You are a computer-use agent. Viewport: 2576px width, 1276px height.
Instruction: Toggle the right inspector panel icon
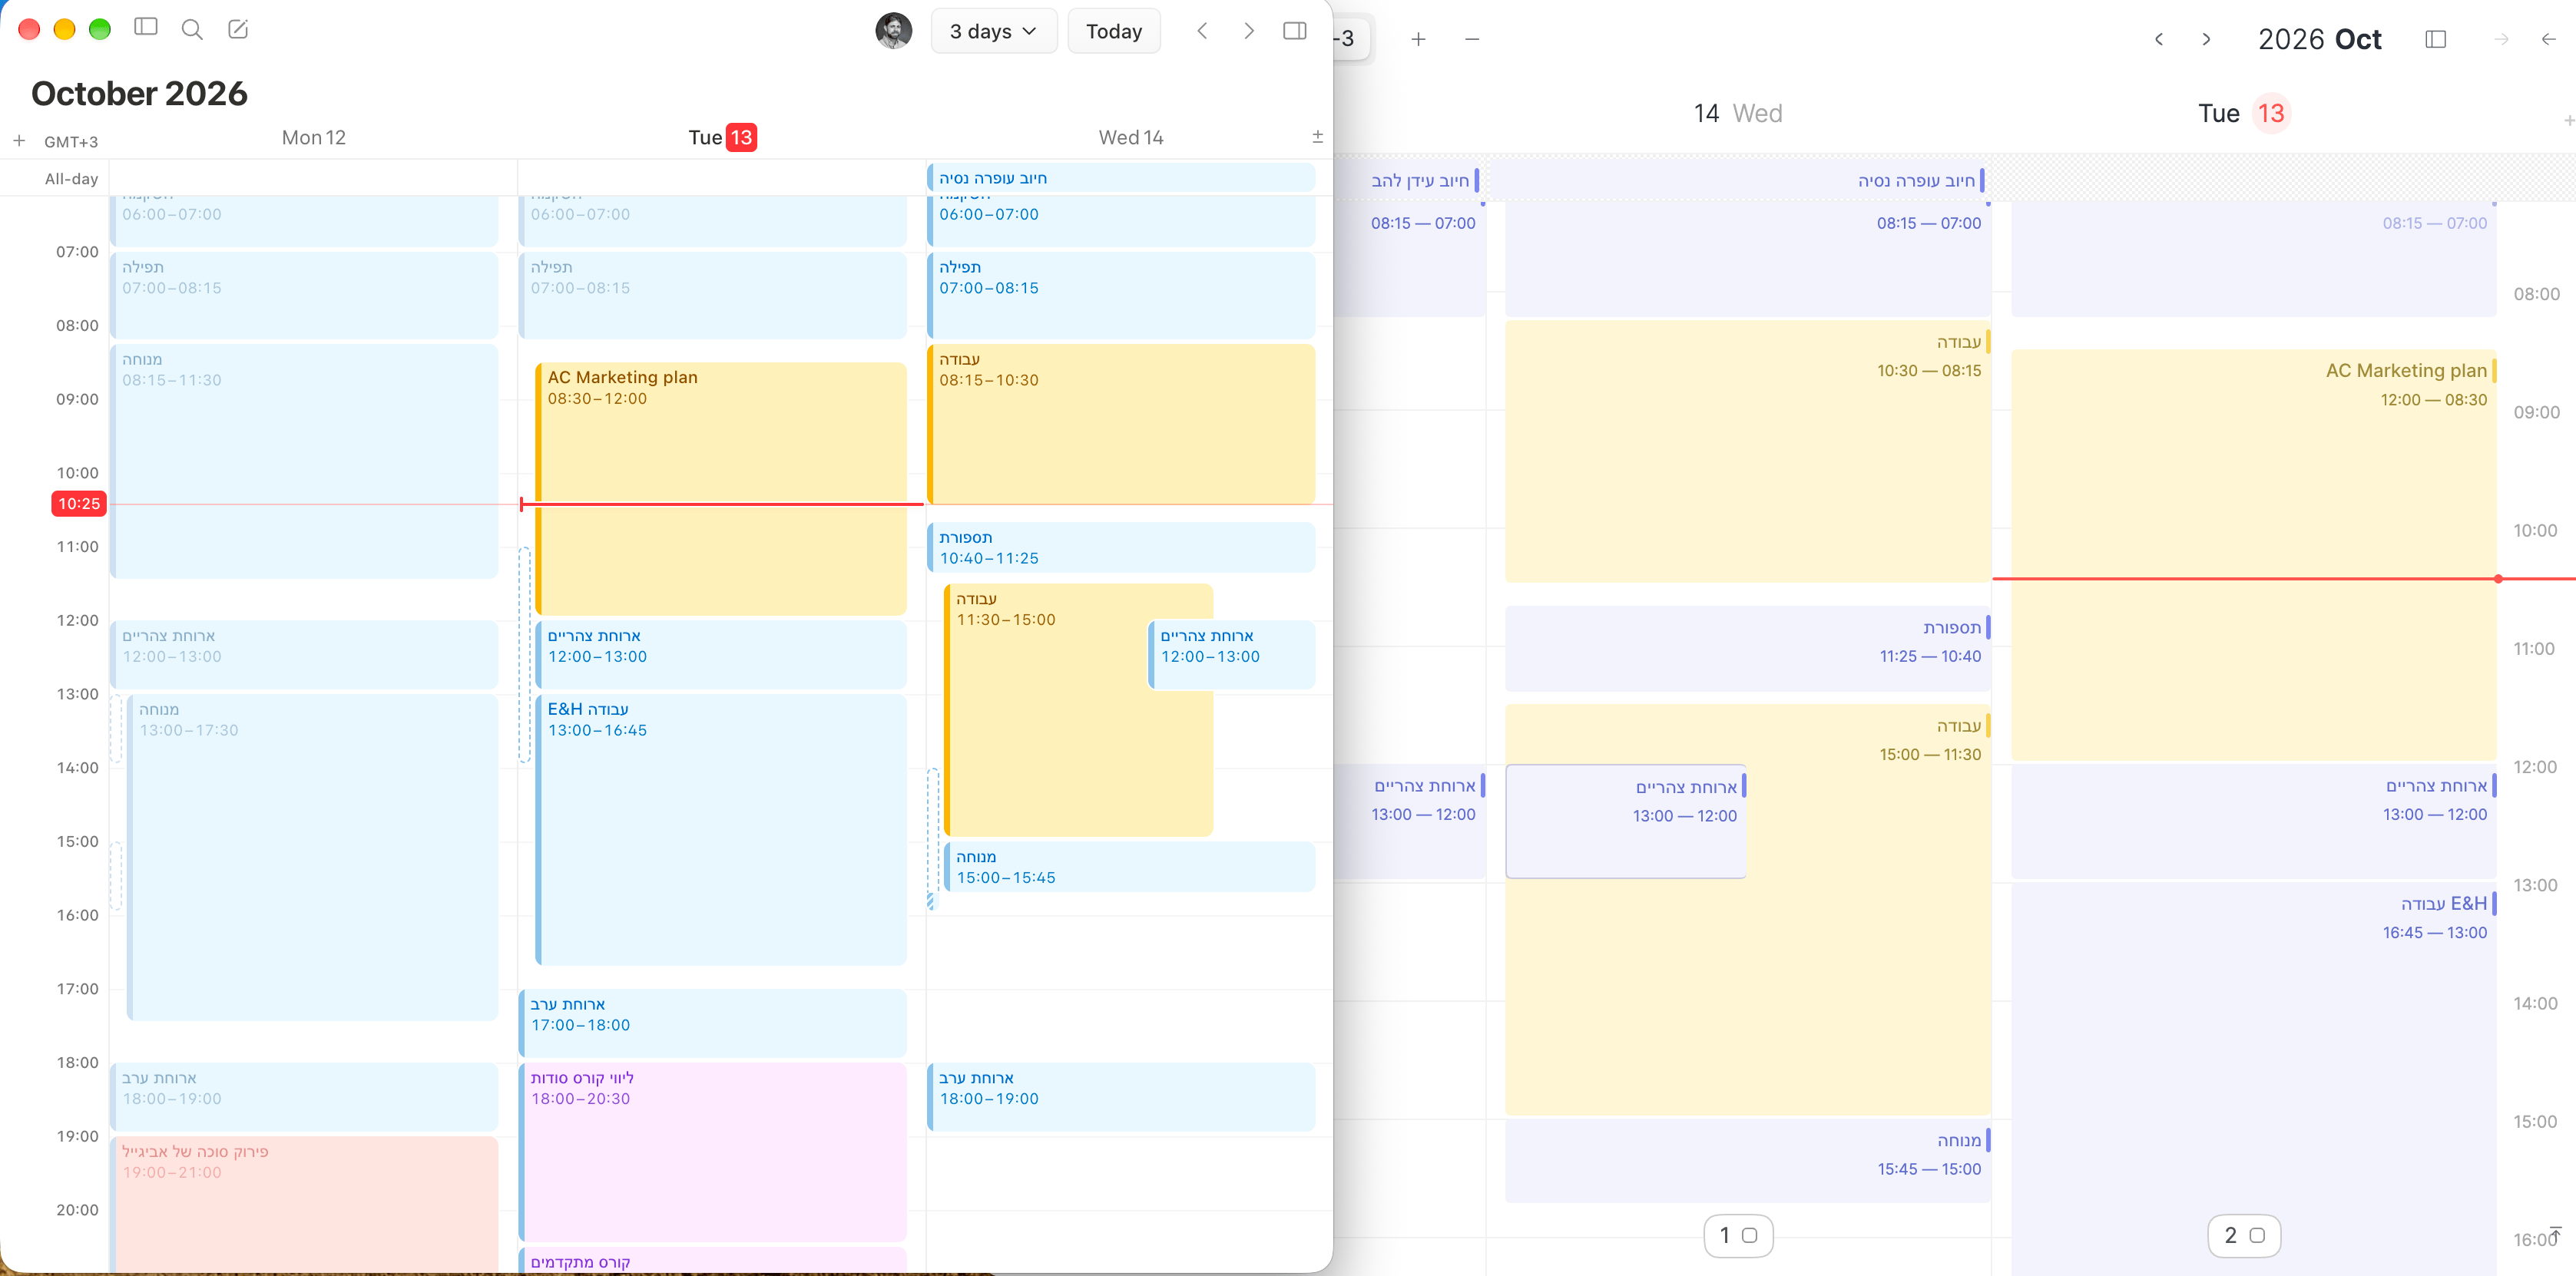tap(1295, 31)
